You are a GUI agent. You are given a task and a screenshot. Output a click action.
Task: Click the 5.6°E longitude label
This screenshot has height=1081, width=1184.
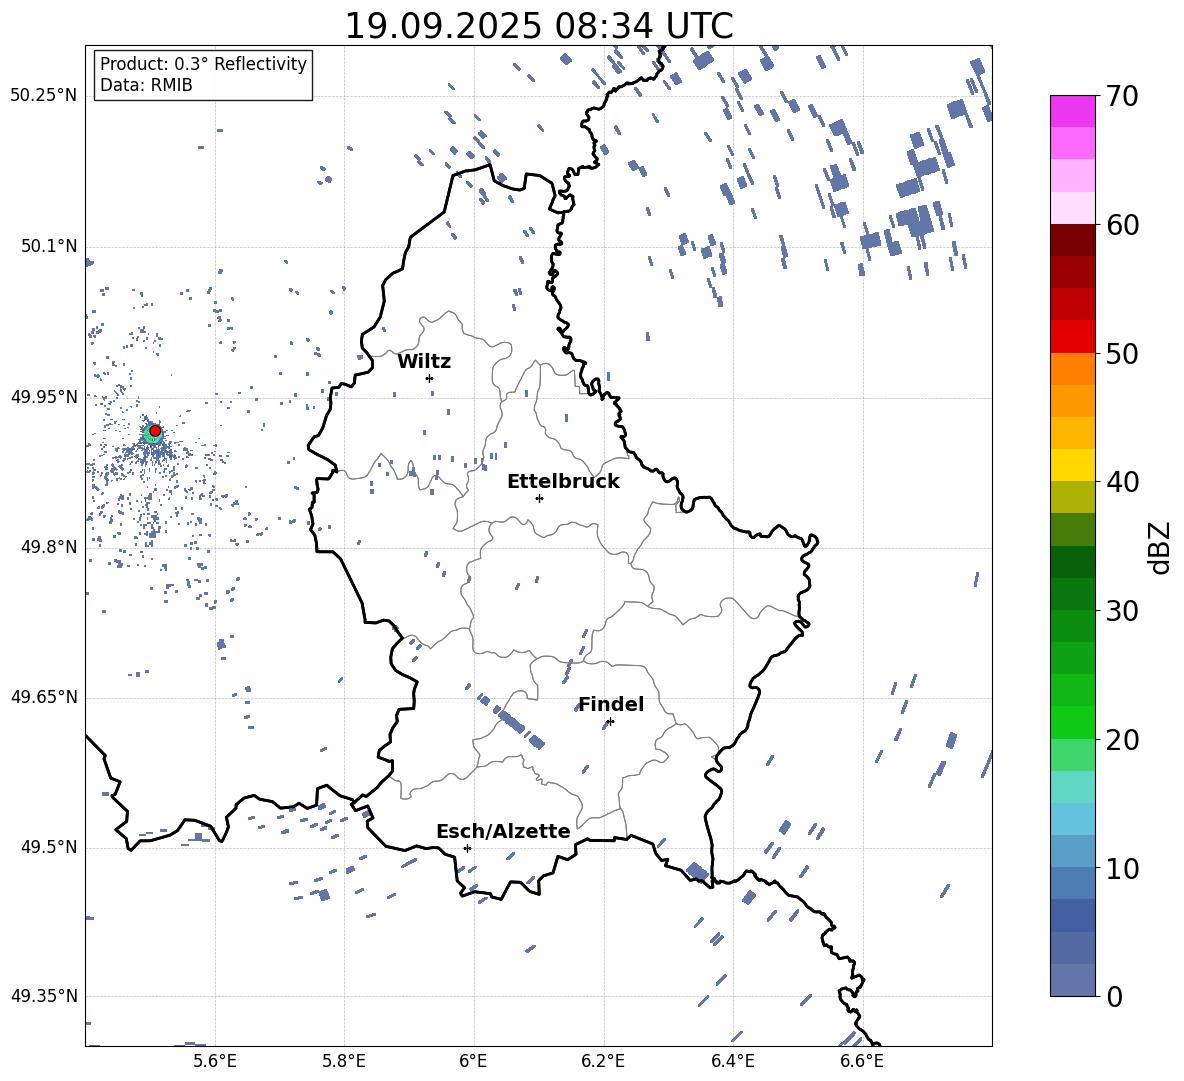click(215, 1061)
